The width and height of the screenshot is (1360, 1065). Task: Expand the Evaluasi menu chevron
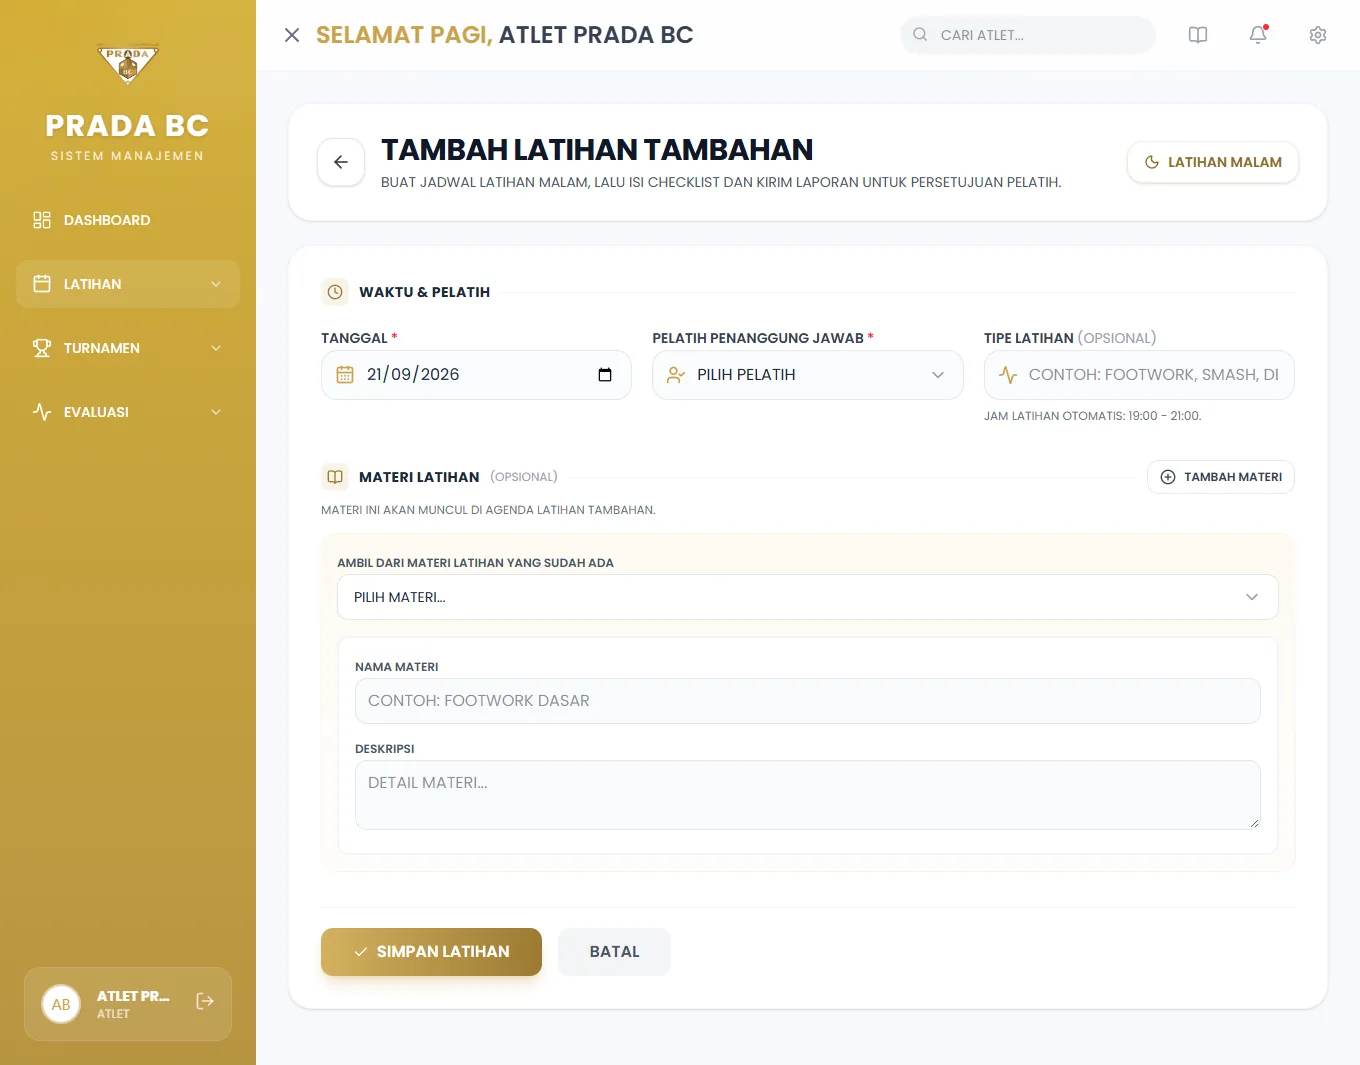pos(216,412)
